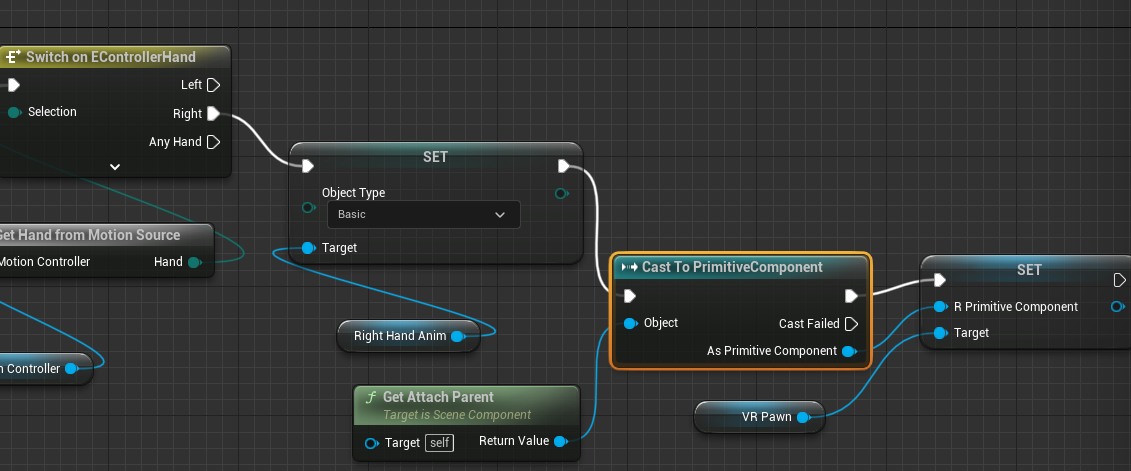Select Switch on EControllerHand node title
Image resolution: width=1131 pixels, height=471 pixels.
(110, 57)
